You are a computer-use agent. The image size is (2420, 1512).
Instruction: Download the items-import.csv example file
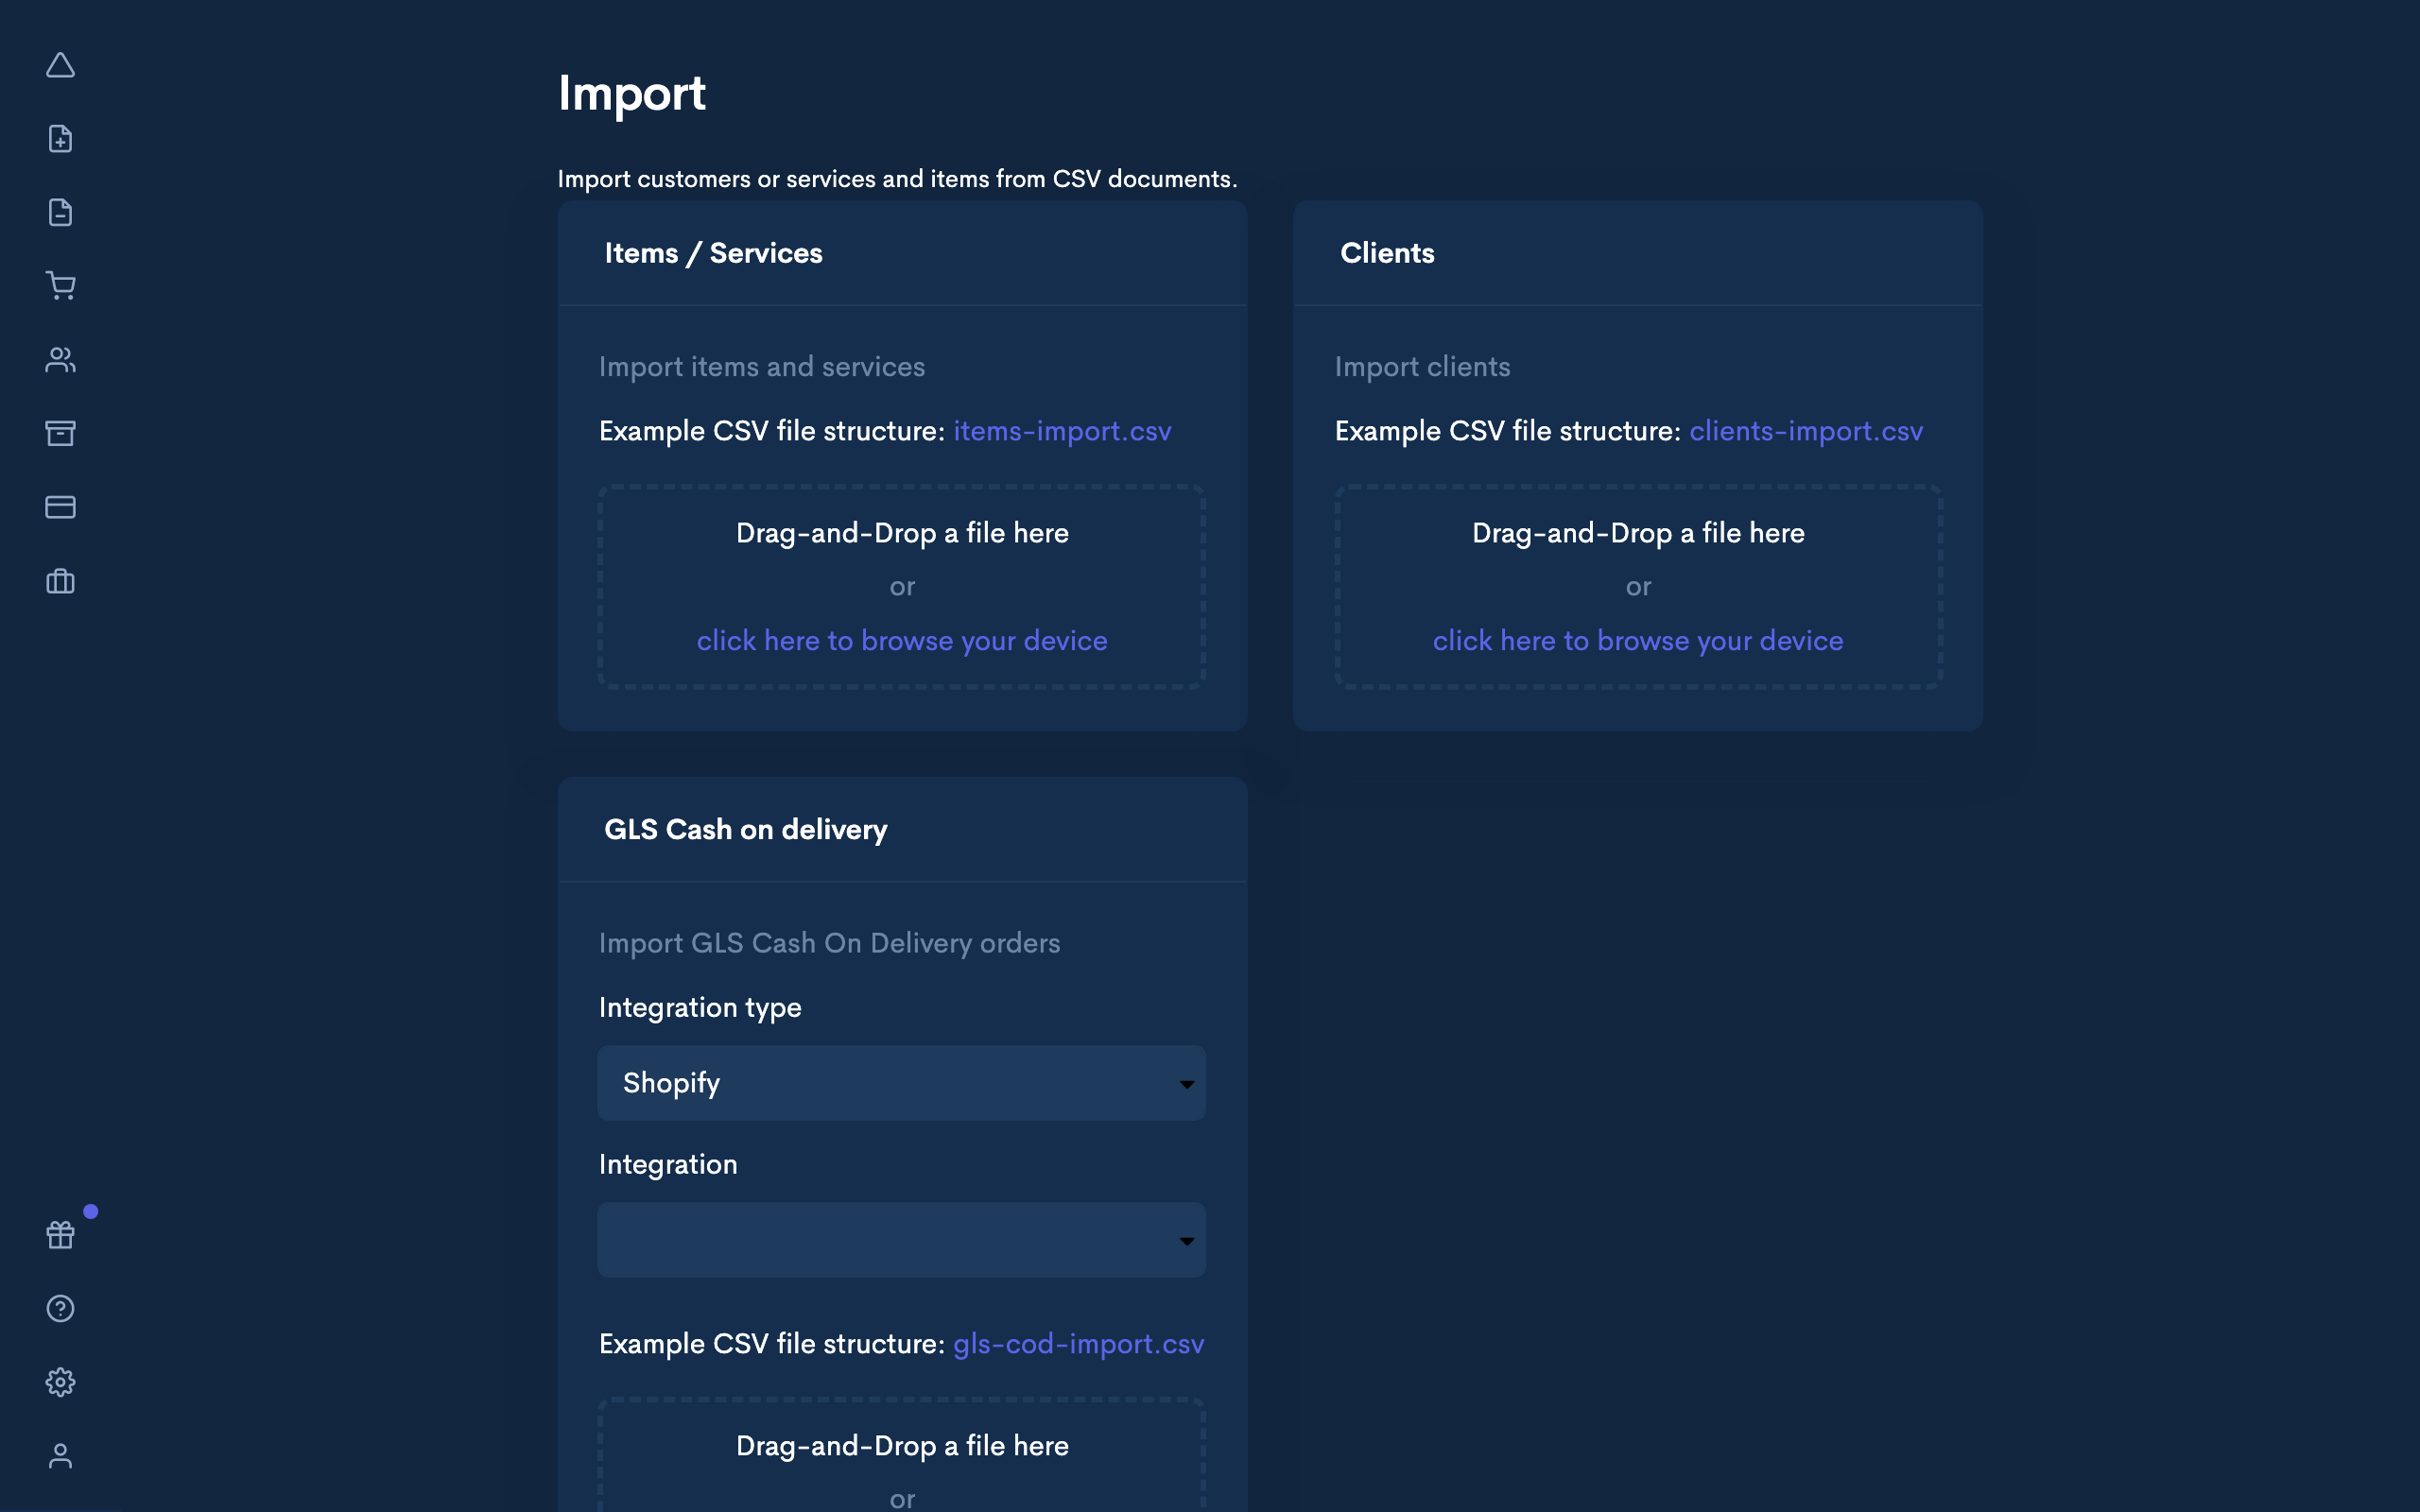tap(1061, 431)
